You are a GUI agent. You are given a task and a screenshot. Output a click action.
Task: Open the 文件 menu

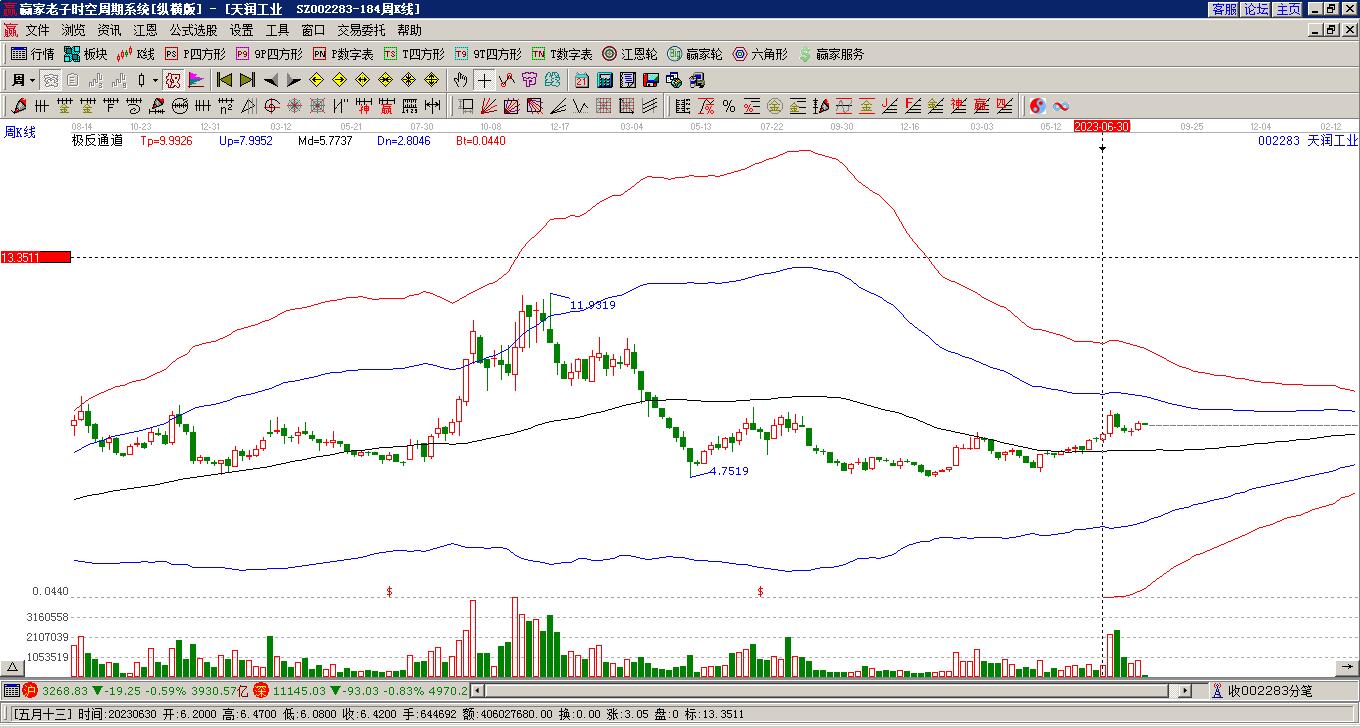38,31
